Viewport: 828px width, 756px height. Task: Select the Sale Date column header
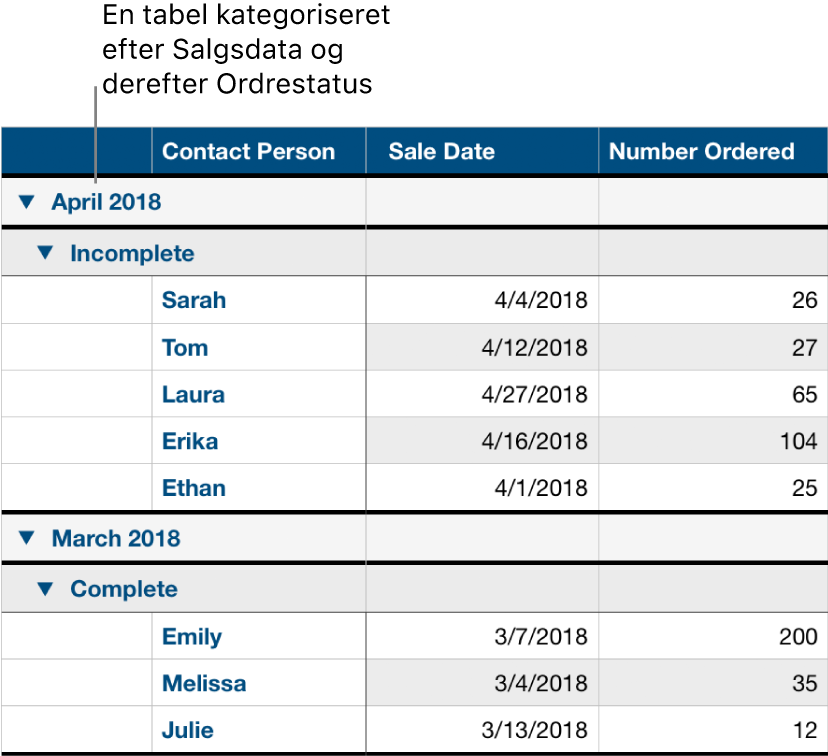442,152
